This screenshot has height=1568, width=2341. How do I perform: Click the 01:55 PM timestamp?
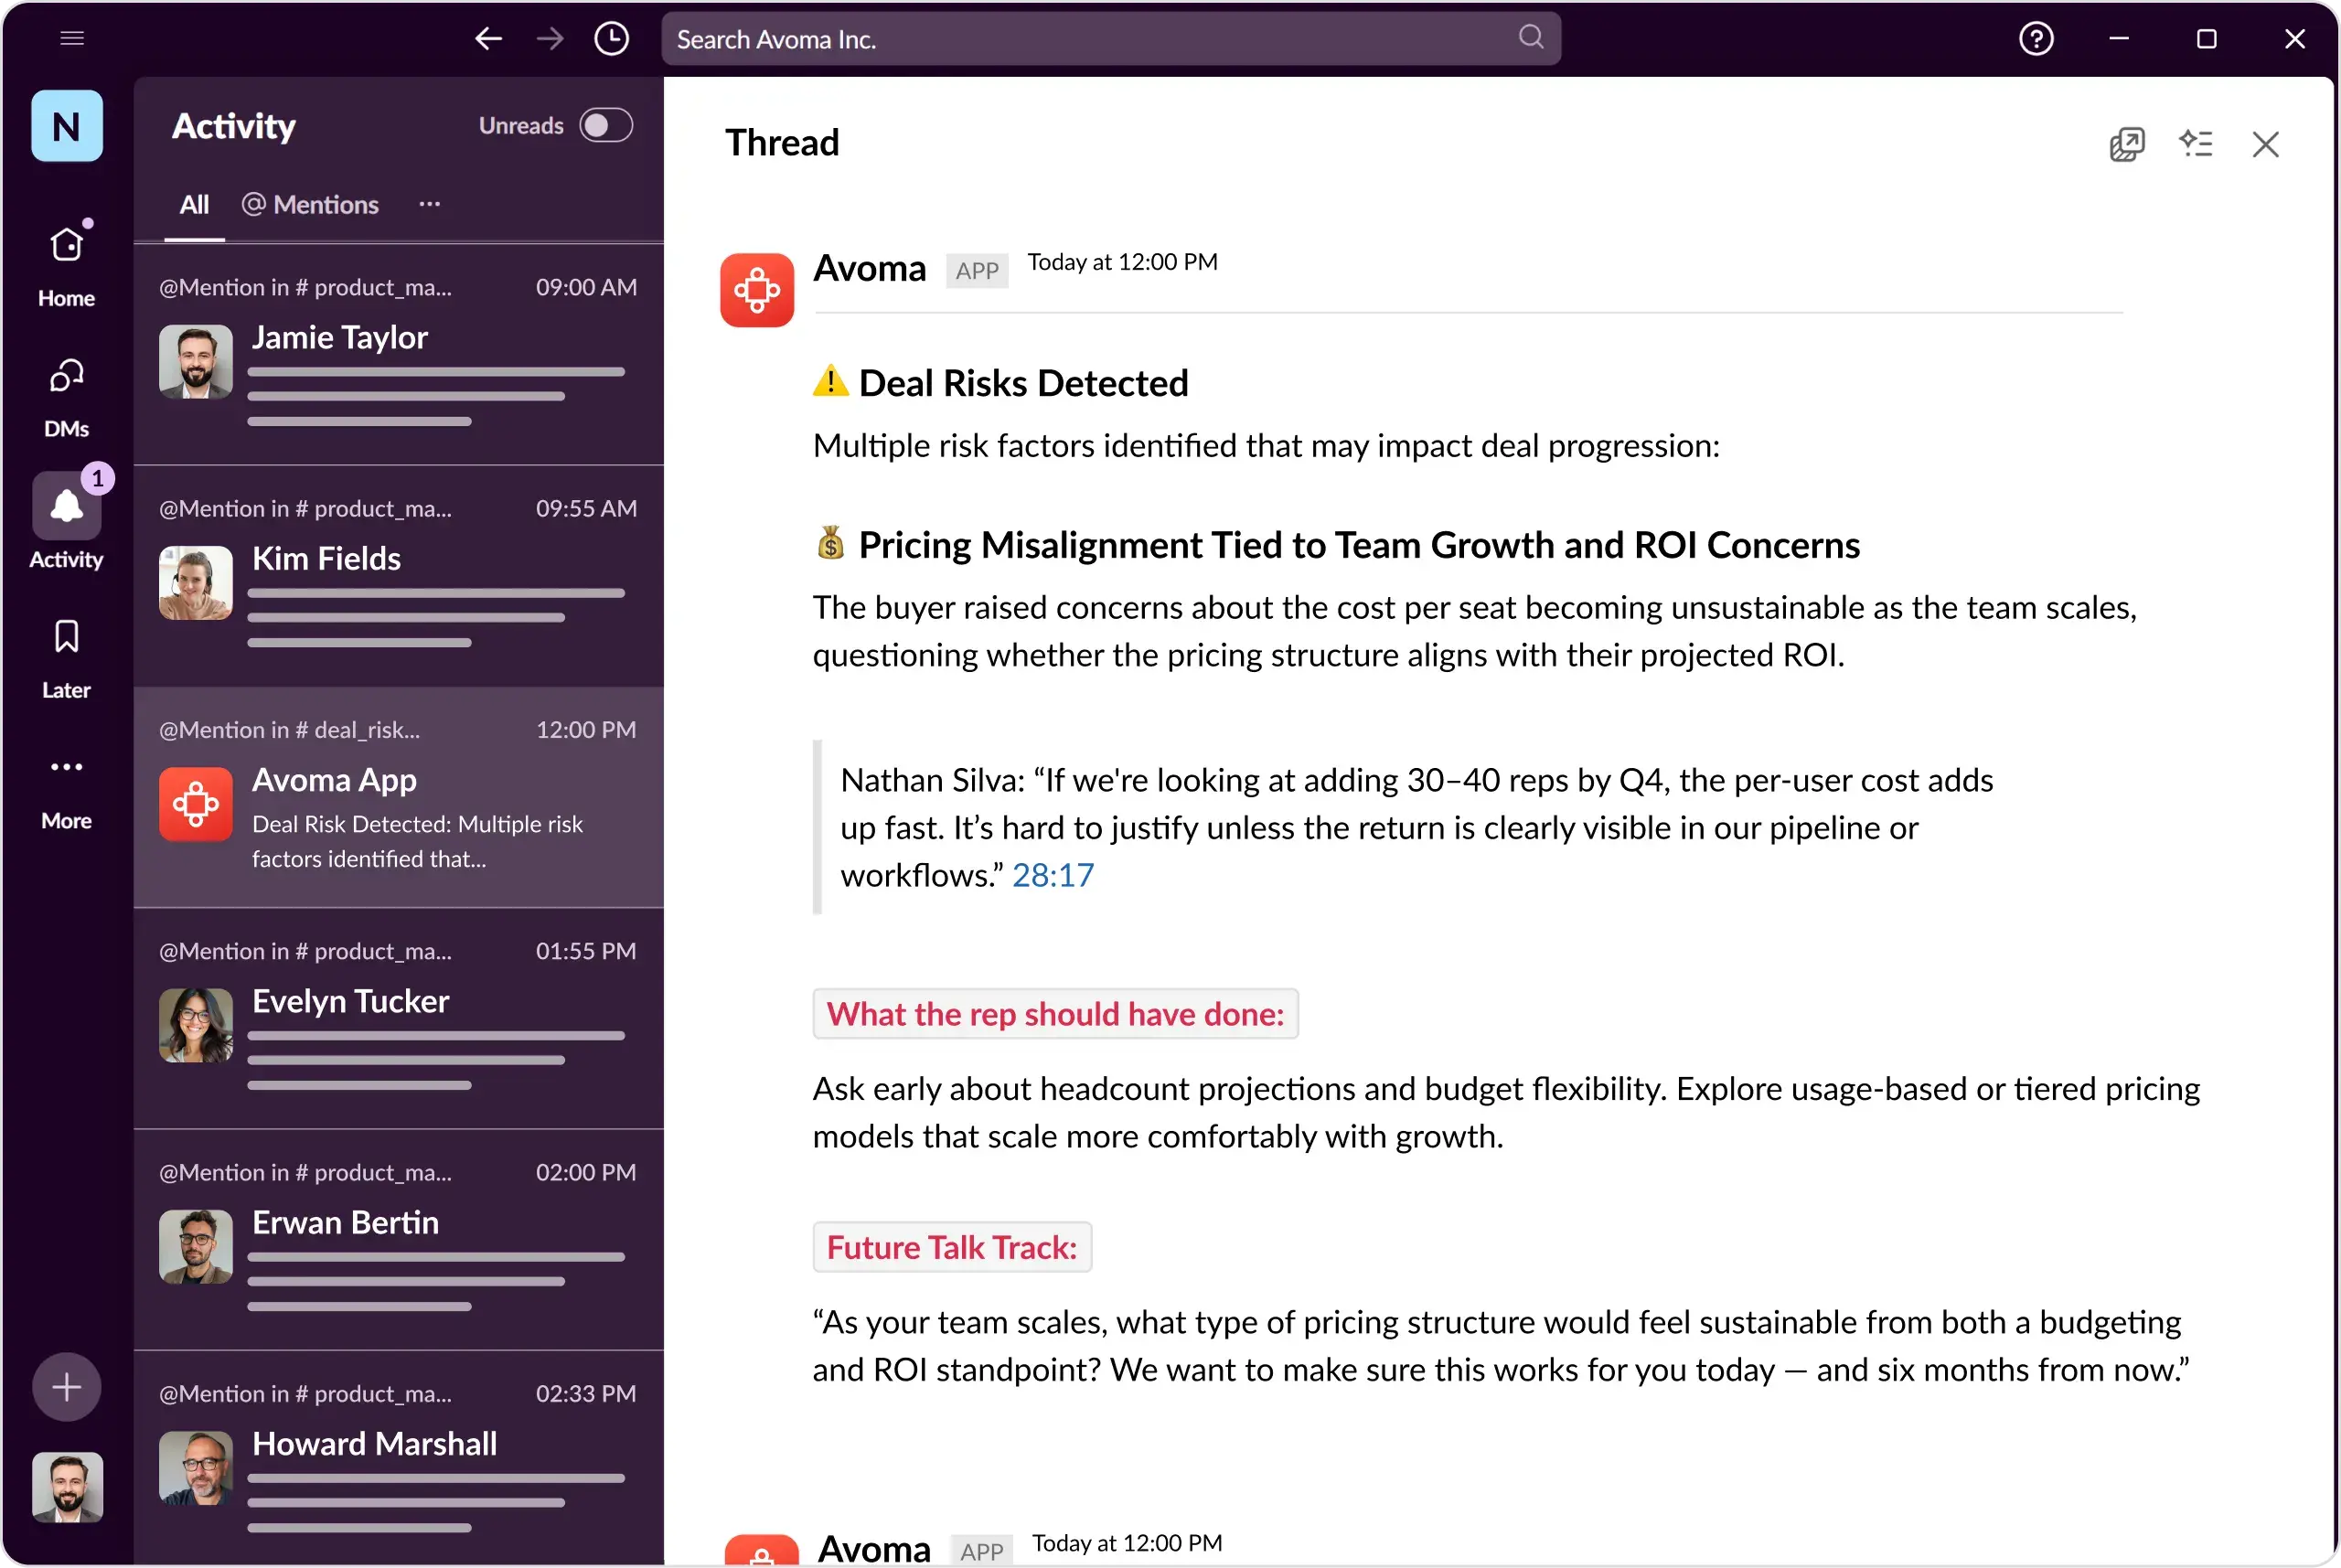586,951
